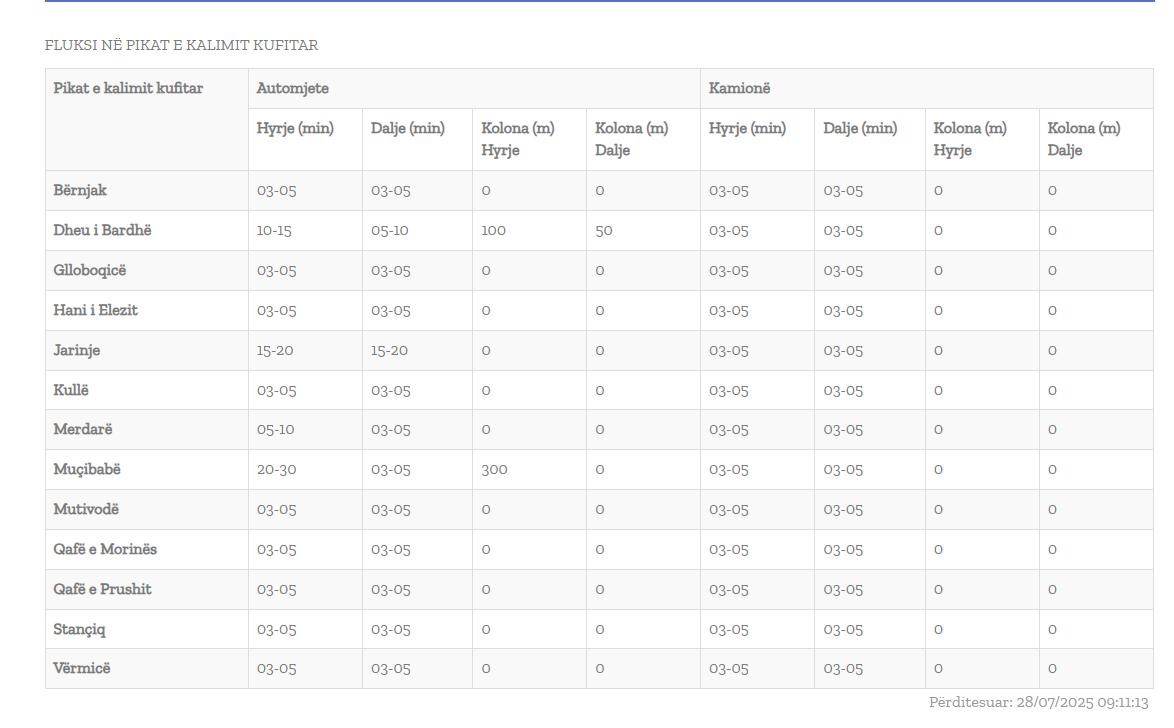Viewport: 1174px width, 728px height.
Task: Select the Dheu i Bardhë row label
Action: (102, 230)
